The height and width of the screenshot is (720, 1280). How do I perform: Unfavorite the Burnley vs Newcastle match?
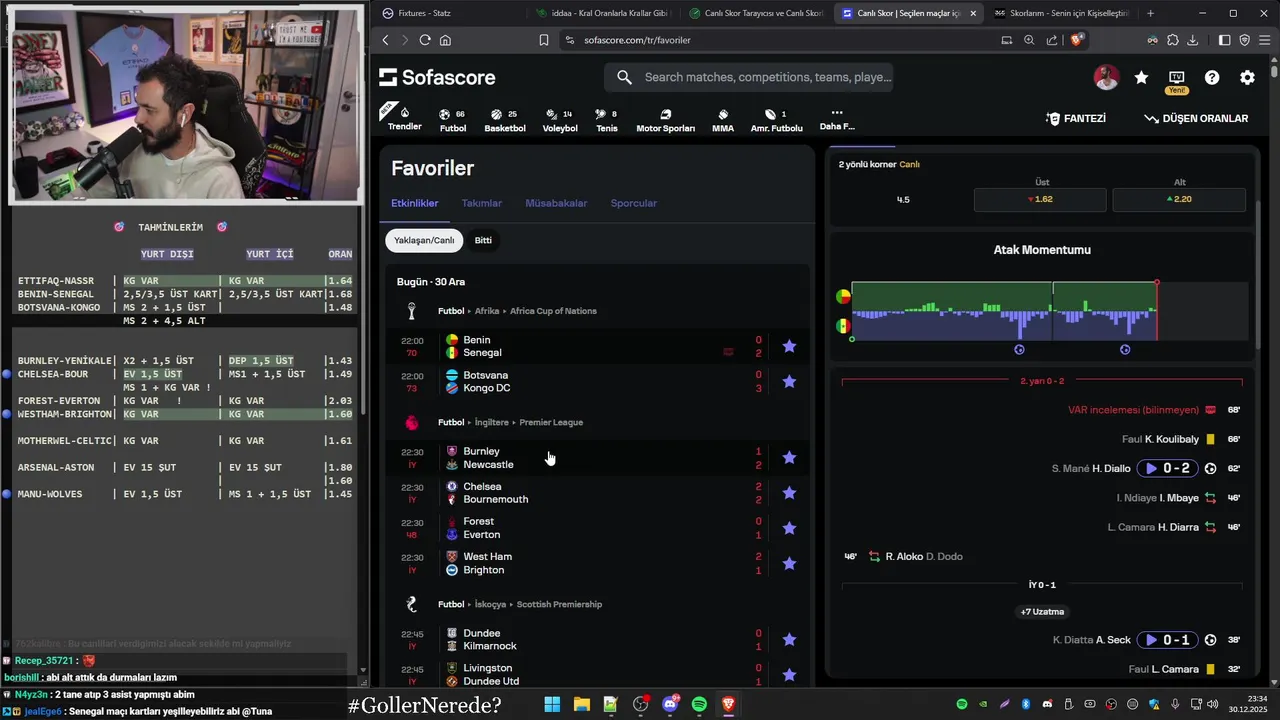click(x=789, y=457)
